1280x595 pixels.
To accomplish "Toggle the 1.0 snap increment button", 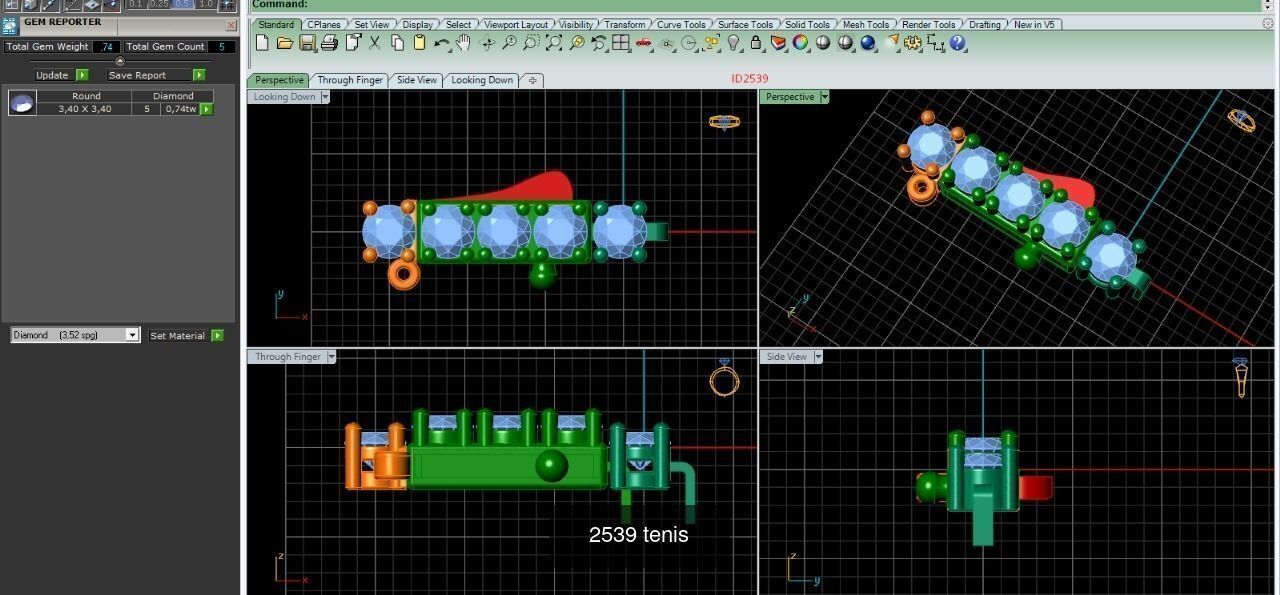I will pos(206,5).
